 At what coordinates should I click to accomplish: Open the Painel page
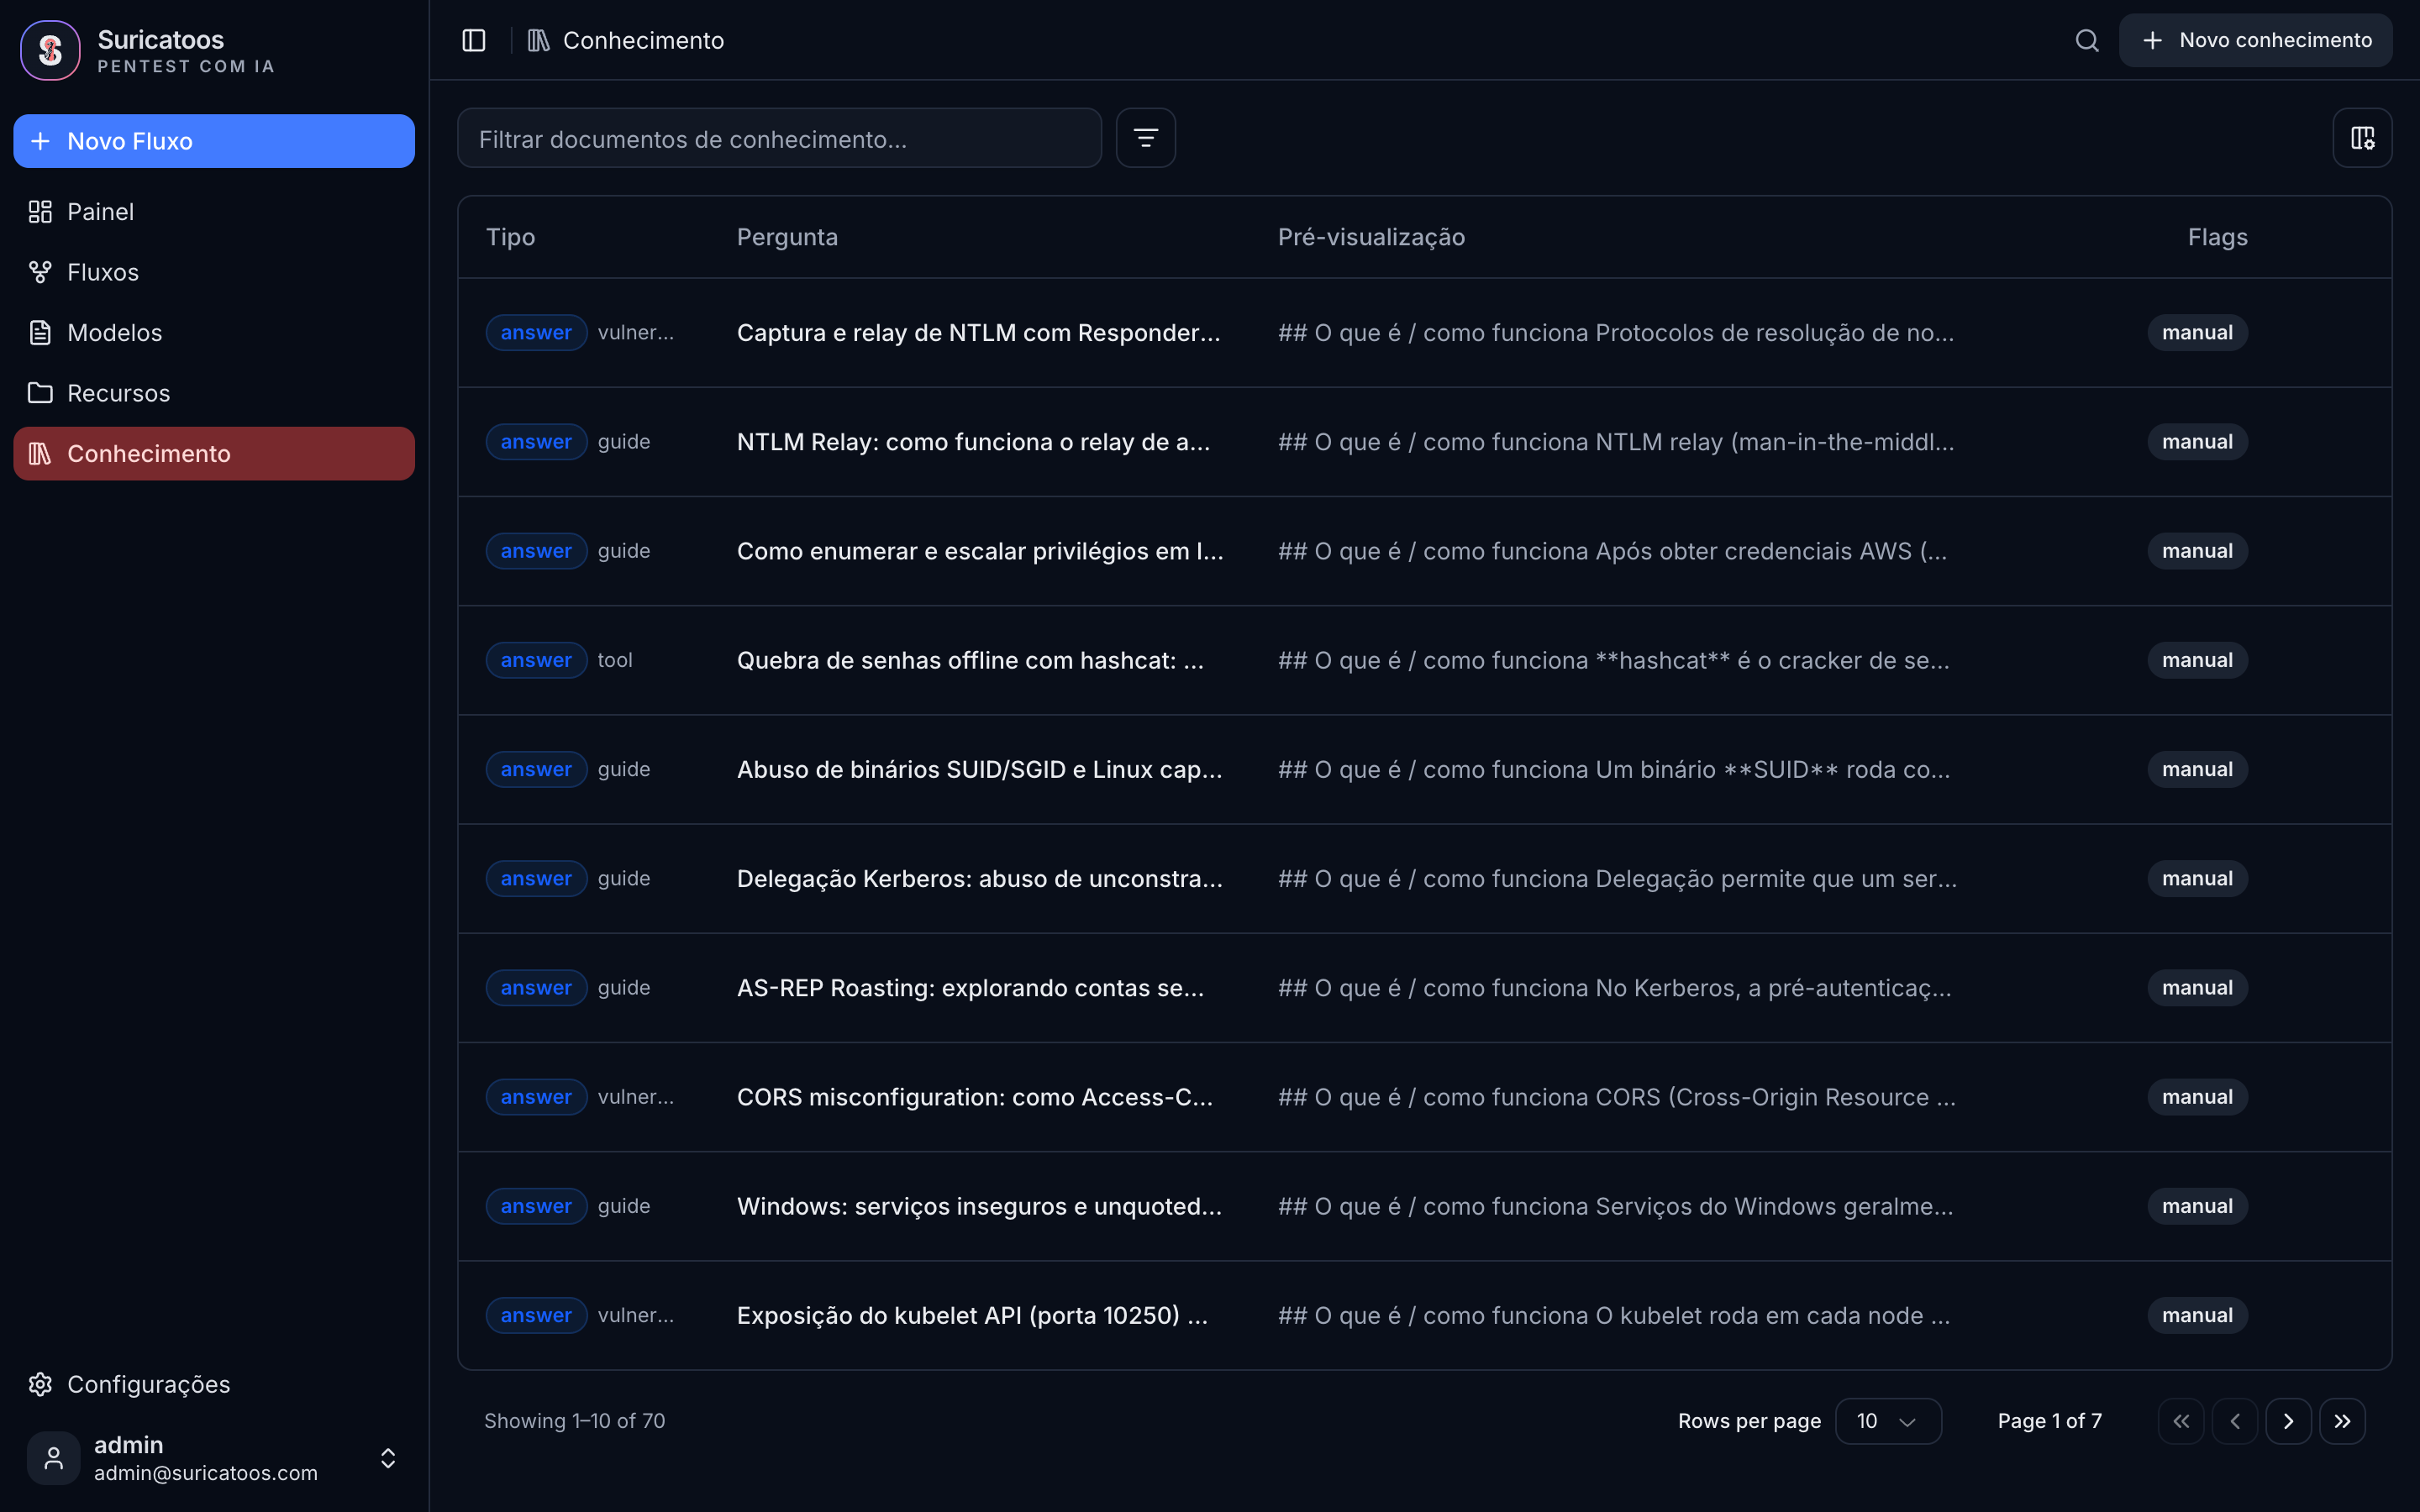tap(214, 212)
